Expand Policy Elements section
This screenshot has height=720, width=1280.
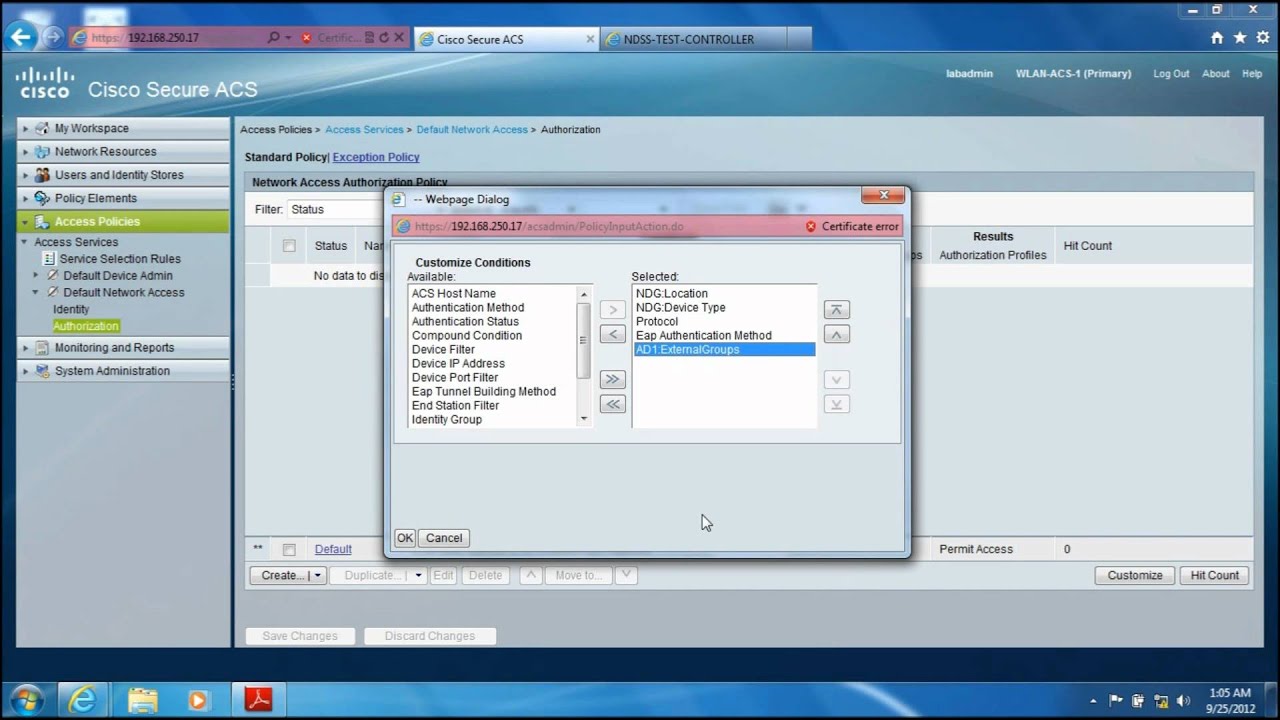pos(26,198)
